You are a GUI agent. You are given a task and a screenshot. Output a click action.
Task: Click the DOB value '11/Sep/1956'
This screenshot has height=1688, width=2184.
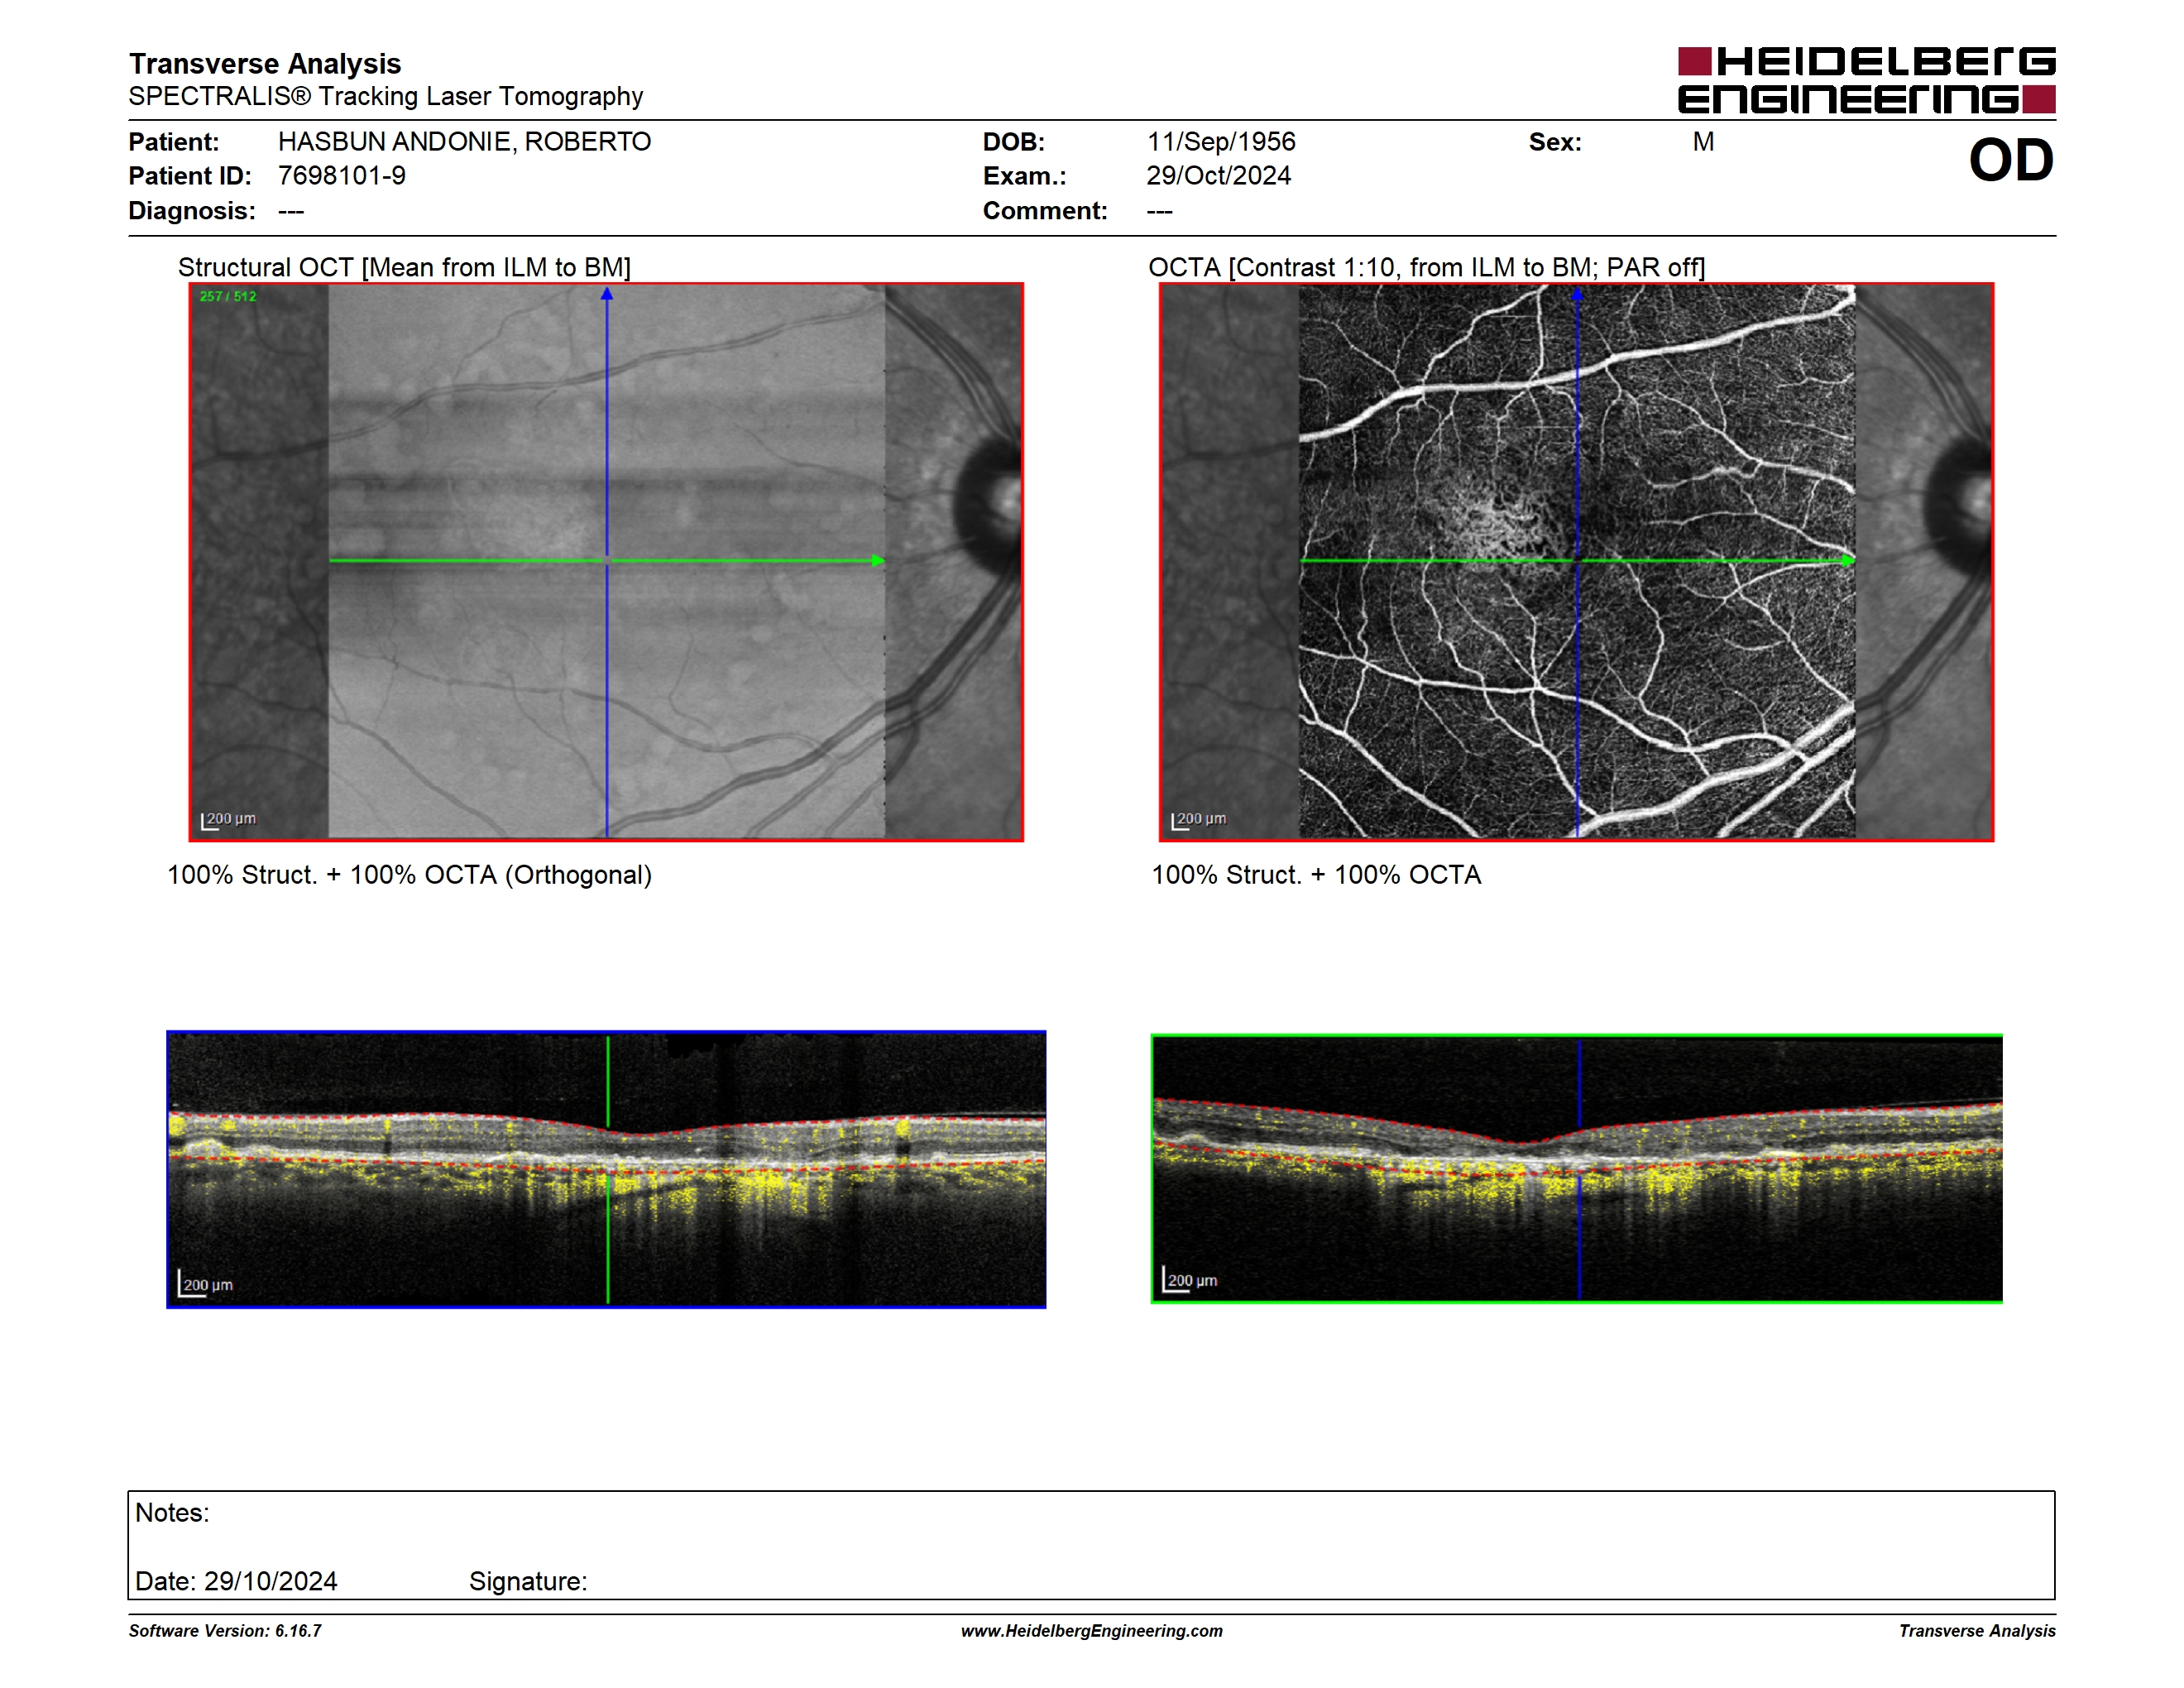pyautogui.click(x=1221, y=142)
